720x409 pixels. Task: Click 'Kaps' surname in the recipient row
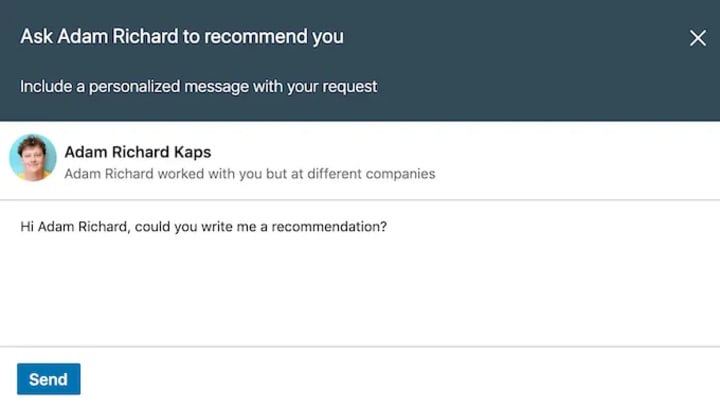(193, 152)
